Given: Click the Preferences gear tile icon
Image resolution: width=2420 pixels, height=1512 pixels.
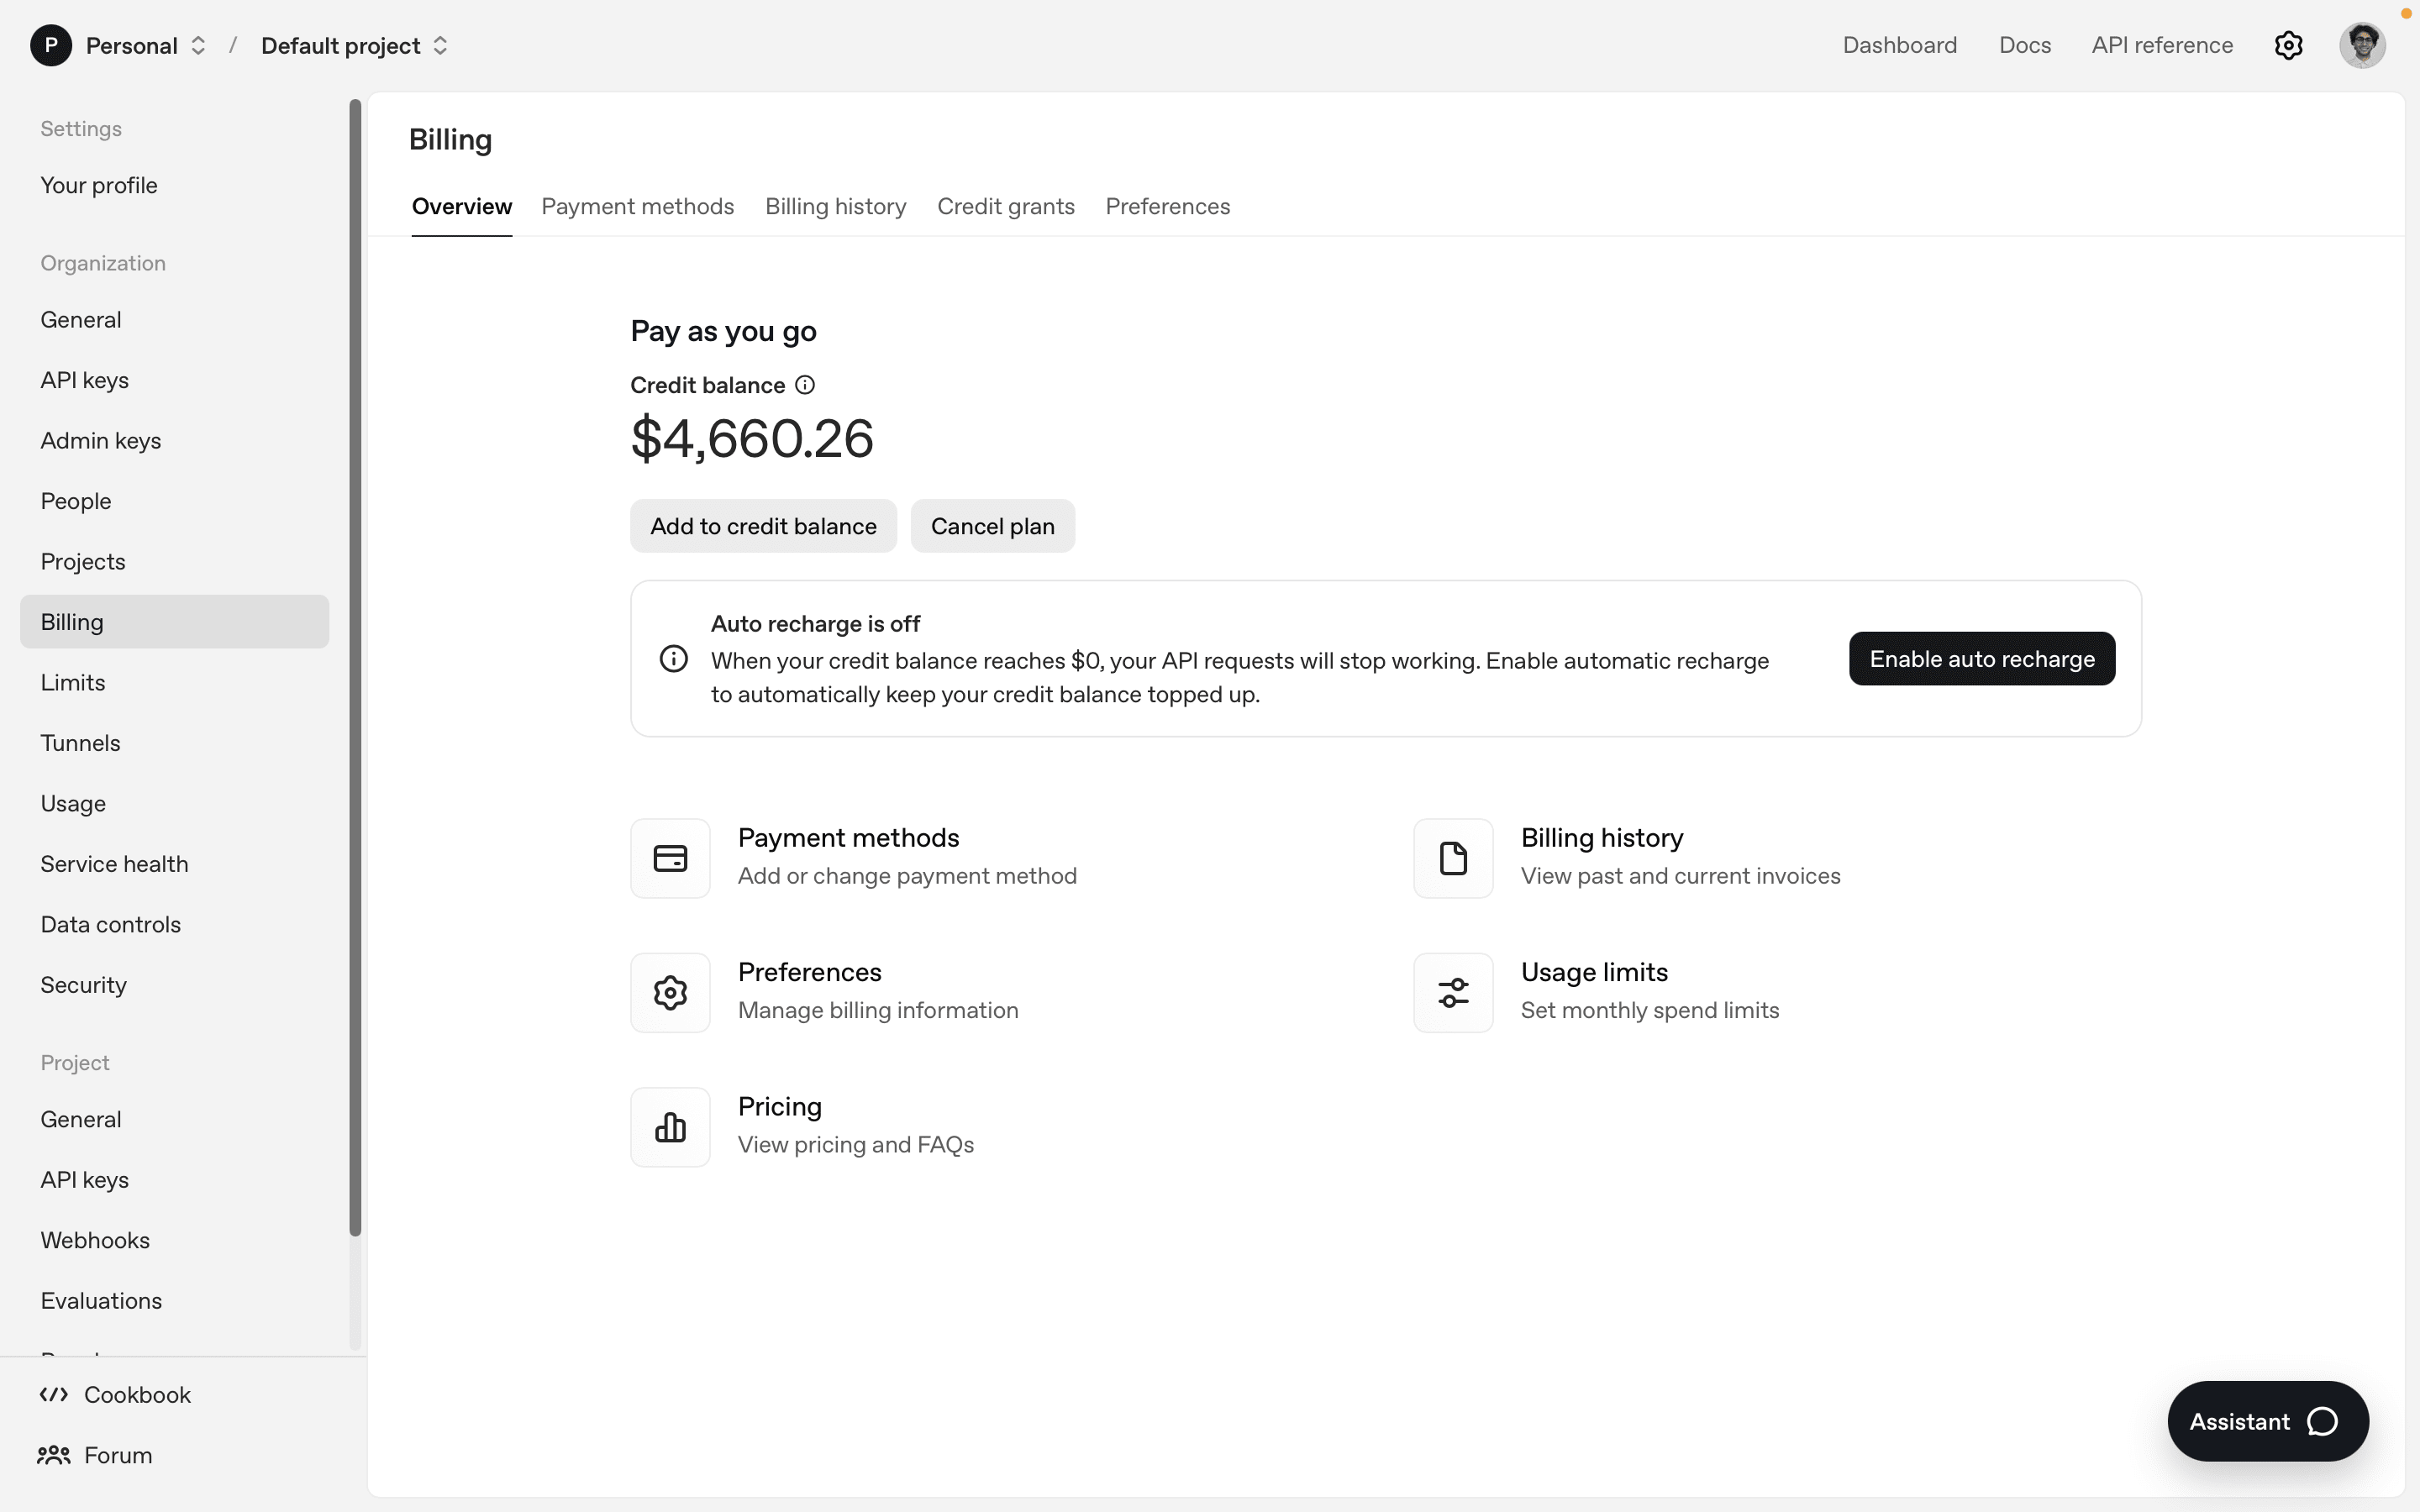Looking at the screenshot, I should click(670, 992).
